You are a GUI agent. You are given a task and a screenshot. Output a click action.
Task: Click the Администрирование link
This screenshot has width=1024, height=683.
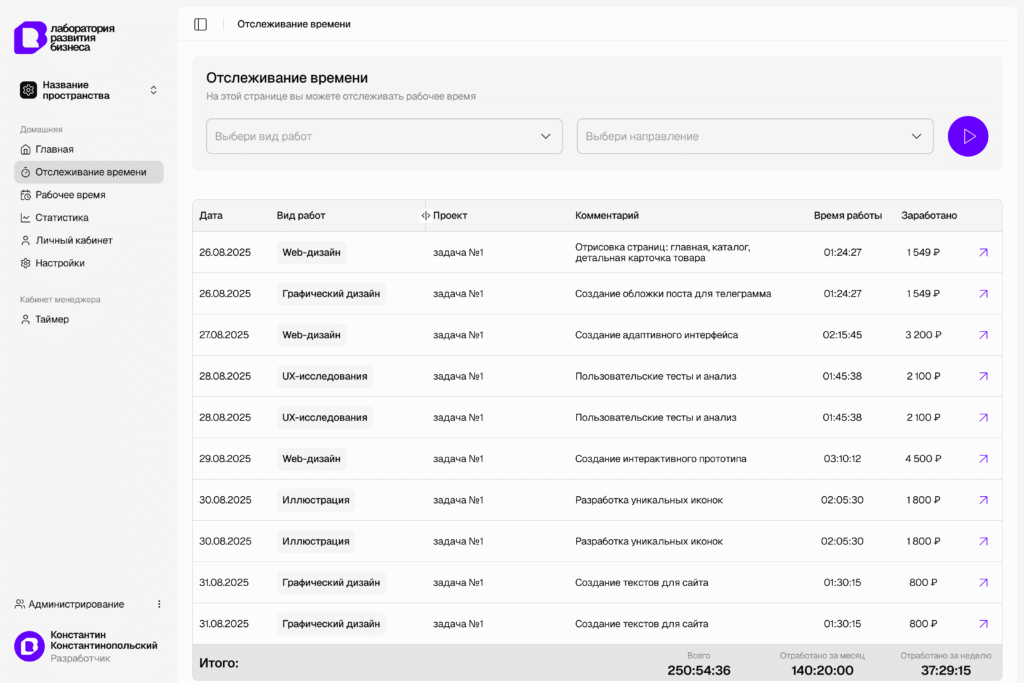pos(75,604)
